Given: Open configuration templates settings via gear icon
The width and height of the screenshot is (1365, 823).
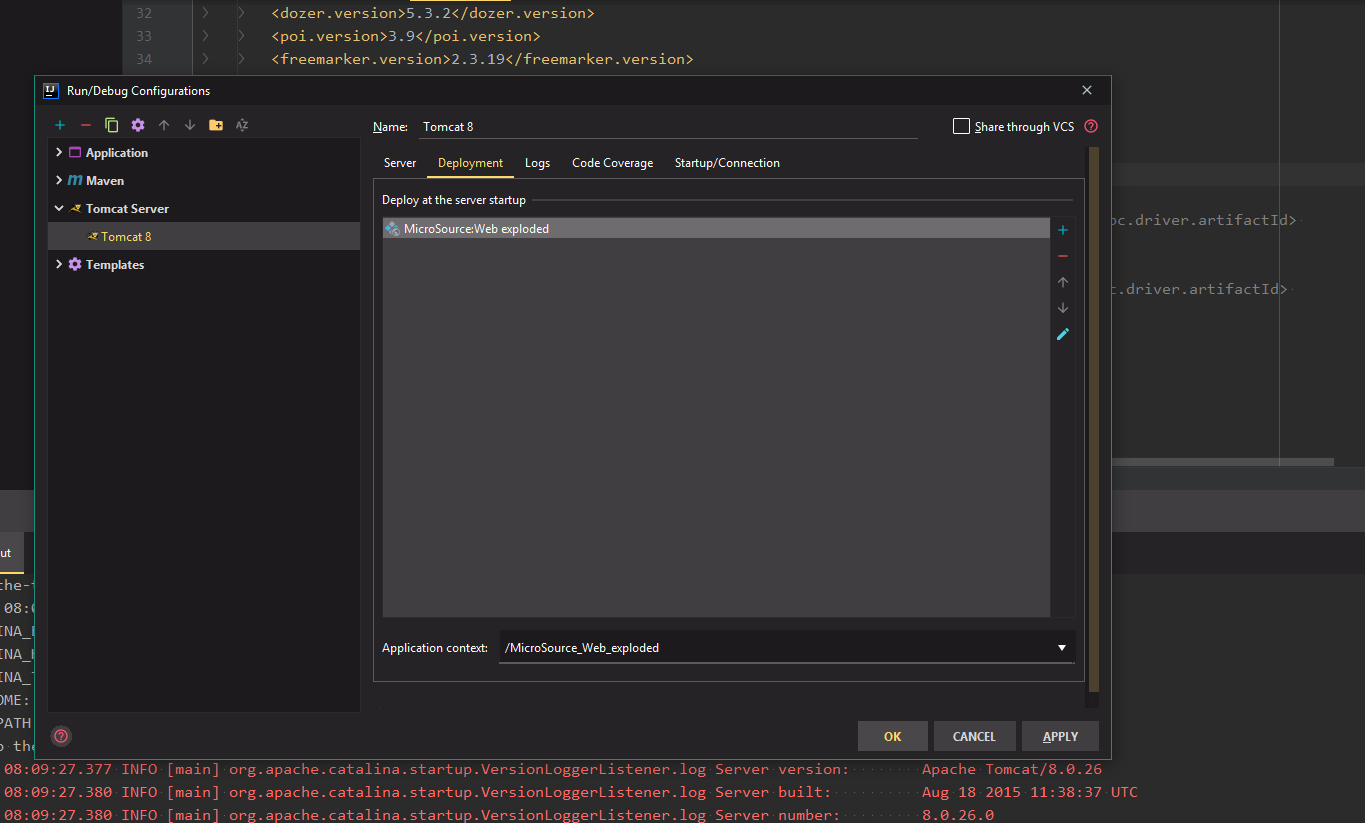Looking at the screenshot, I should pyautogui.click(x=138, y=124).
